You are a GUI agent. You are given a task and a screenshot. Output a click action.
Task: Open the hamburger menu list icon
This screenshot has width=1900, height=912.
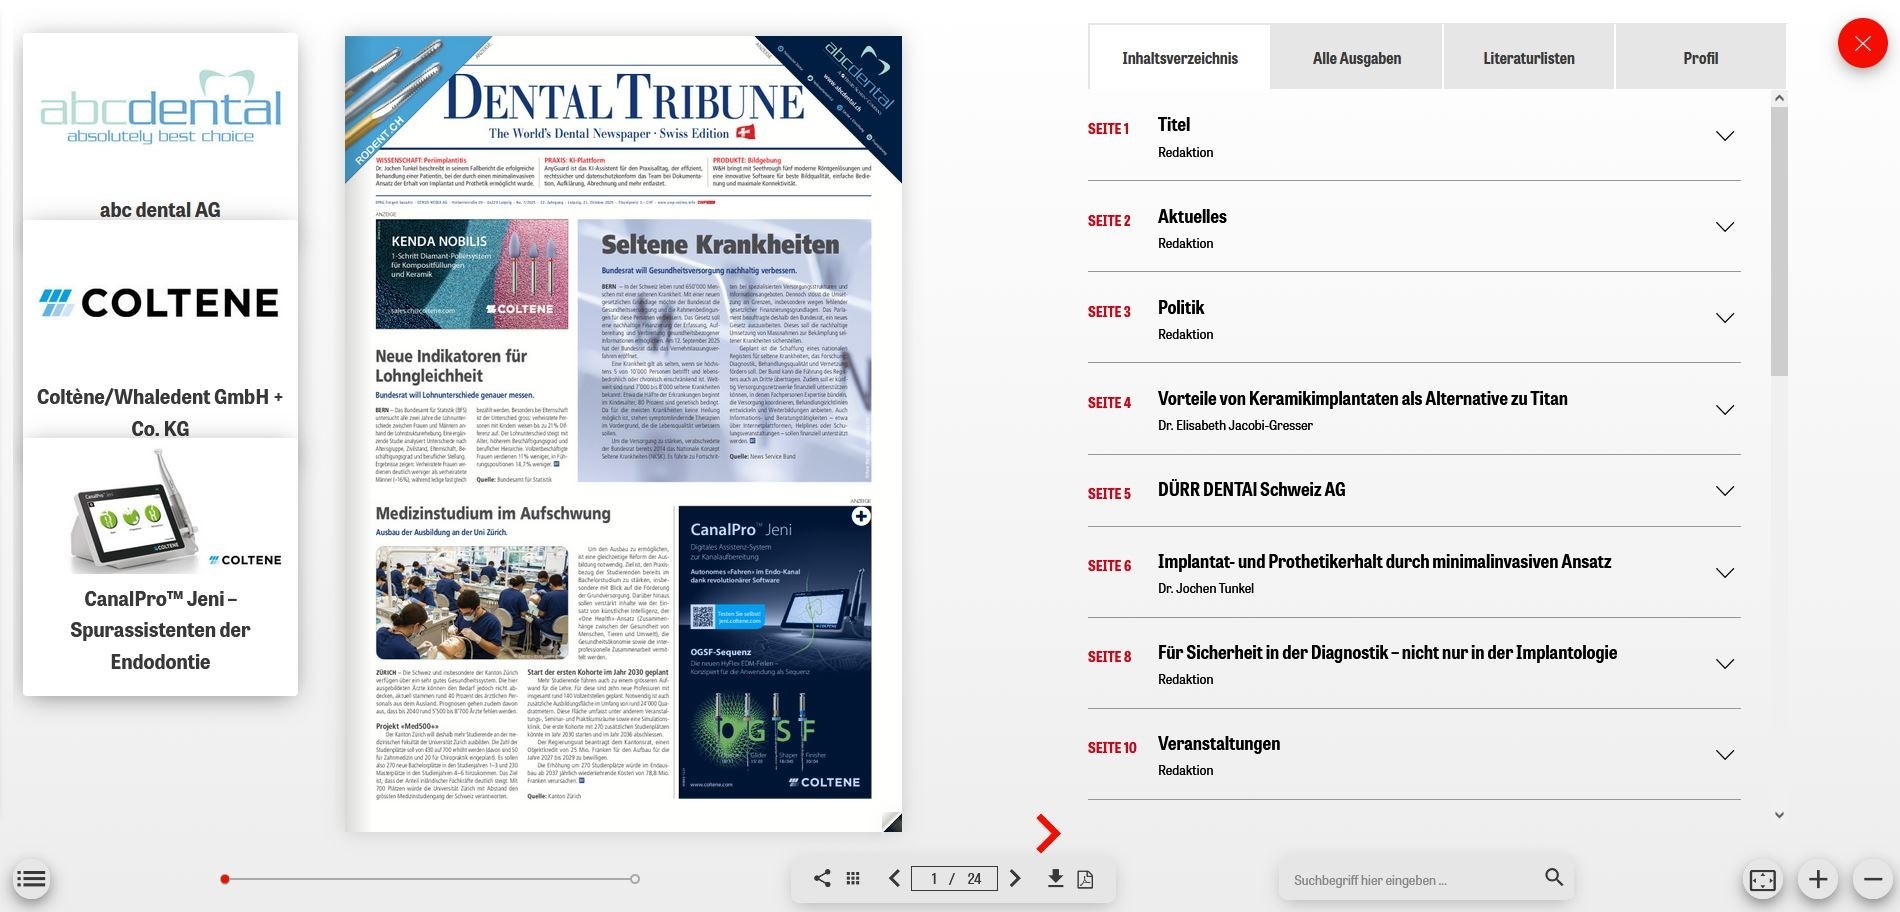pyautogui.click(x=31, y=879)
